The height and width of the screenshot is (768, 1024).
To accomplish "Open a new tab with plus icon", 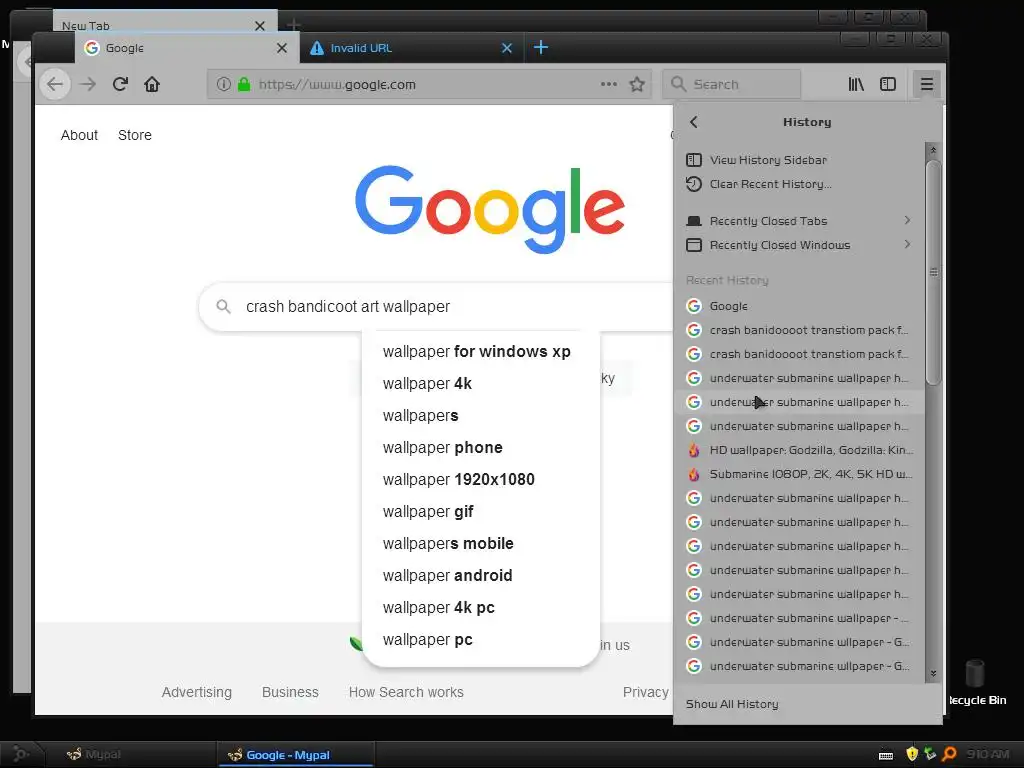I will click(x=541, y=48).
